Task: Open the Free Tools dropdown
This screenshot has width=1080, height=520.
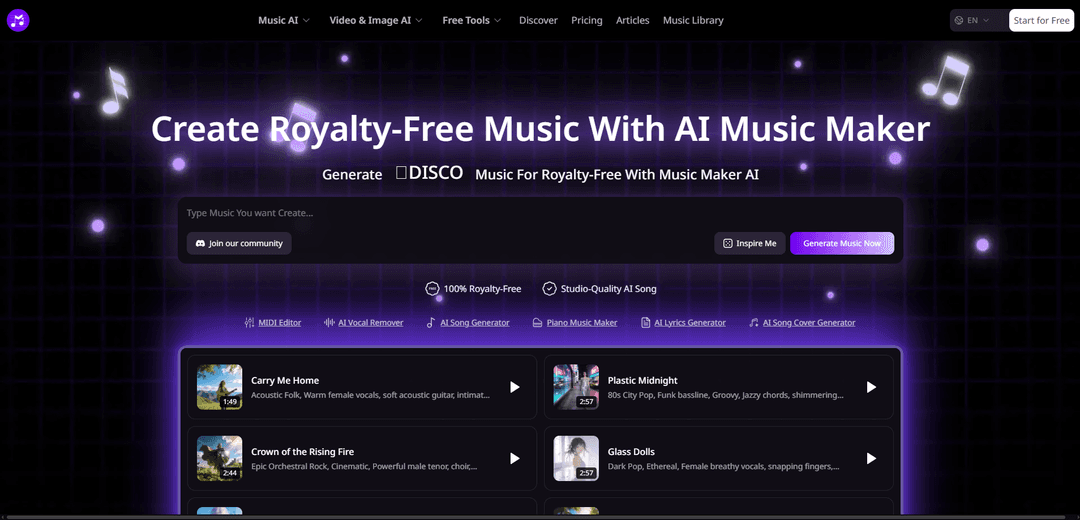Action: click(x=472, y=21)
